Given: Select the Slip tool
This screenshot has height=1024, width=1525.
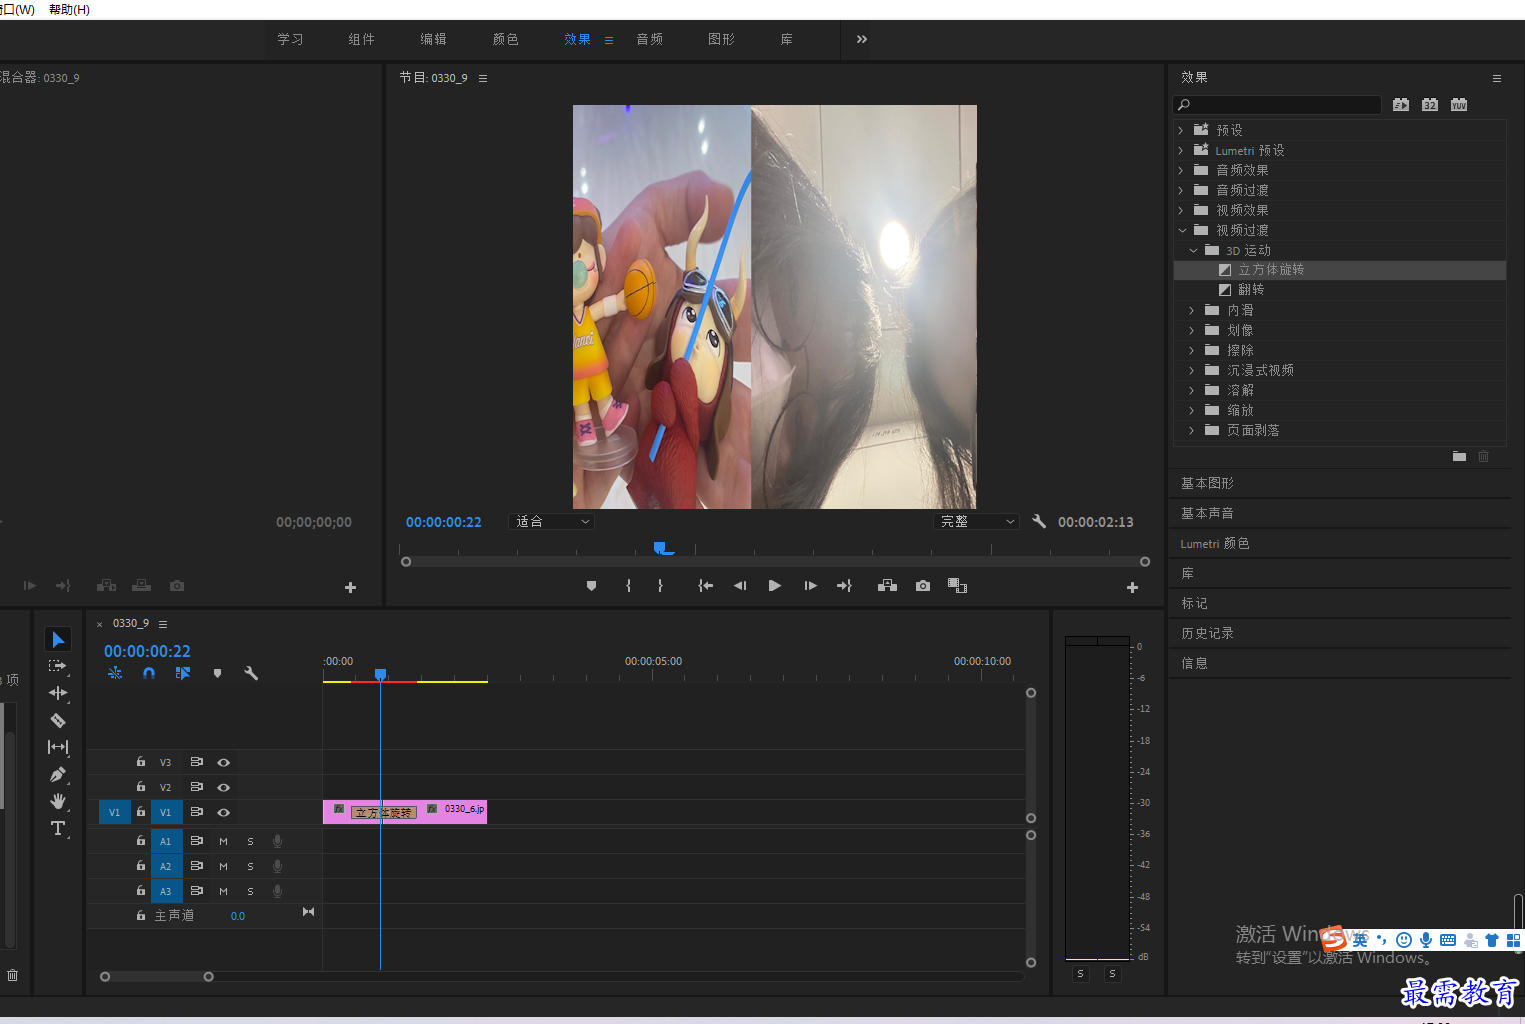Looking at the screenshot, I should pos(58,747).
